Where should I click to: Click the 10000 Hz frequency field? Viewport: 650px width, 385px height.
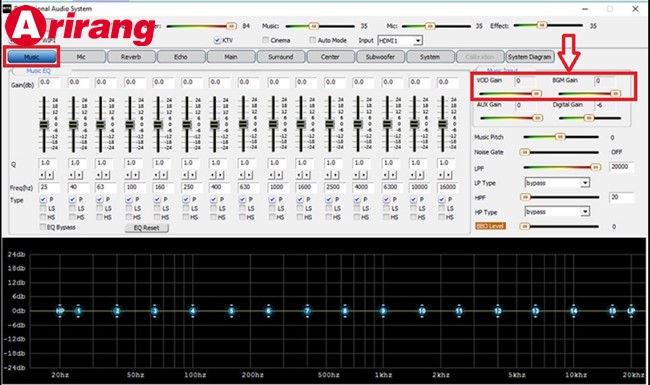(x=420, y=187)
